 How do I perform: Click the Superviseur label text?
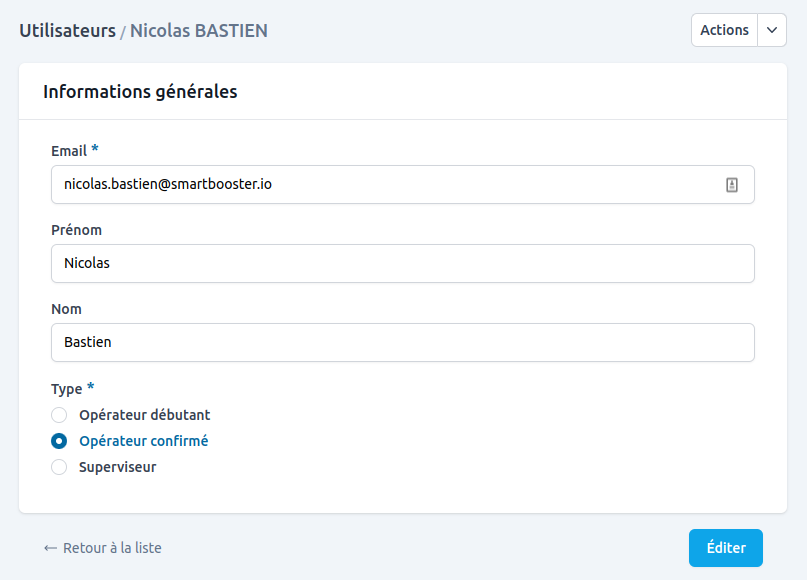point(117,467)
